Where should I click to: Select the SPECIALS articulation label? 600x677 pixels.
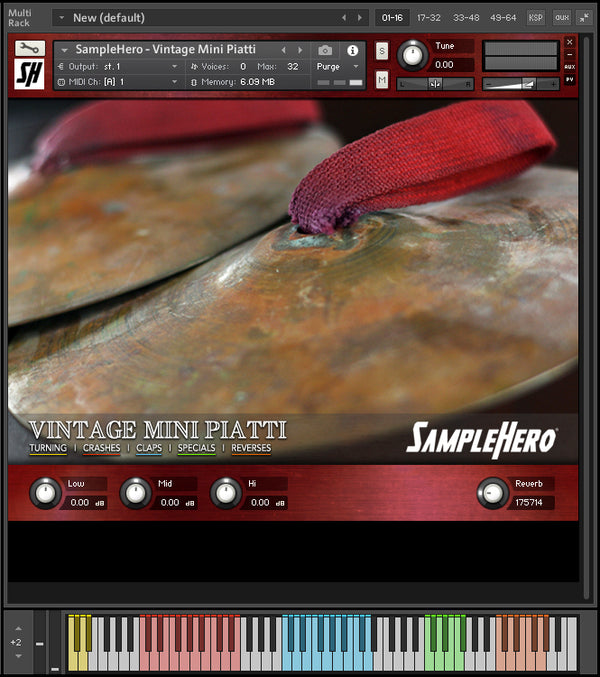196,448
